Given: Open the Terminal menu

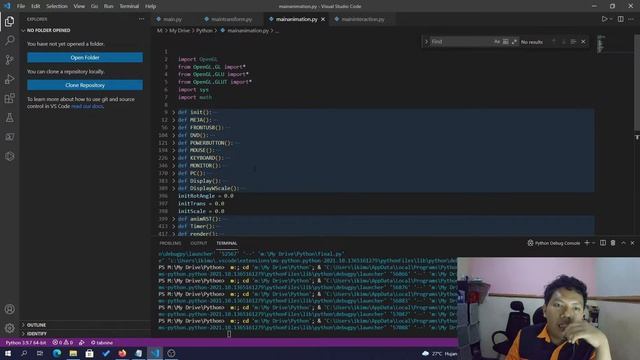Looking at the screenshot, I should 129,6.
